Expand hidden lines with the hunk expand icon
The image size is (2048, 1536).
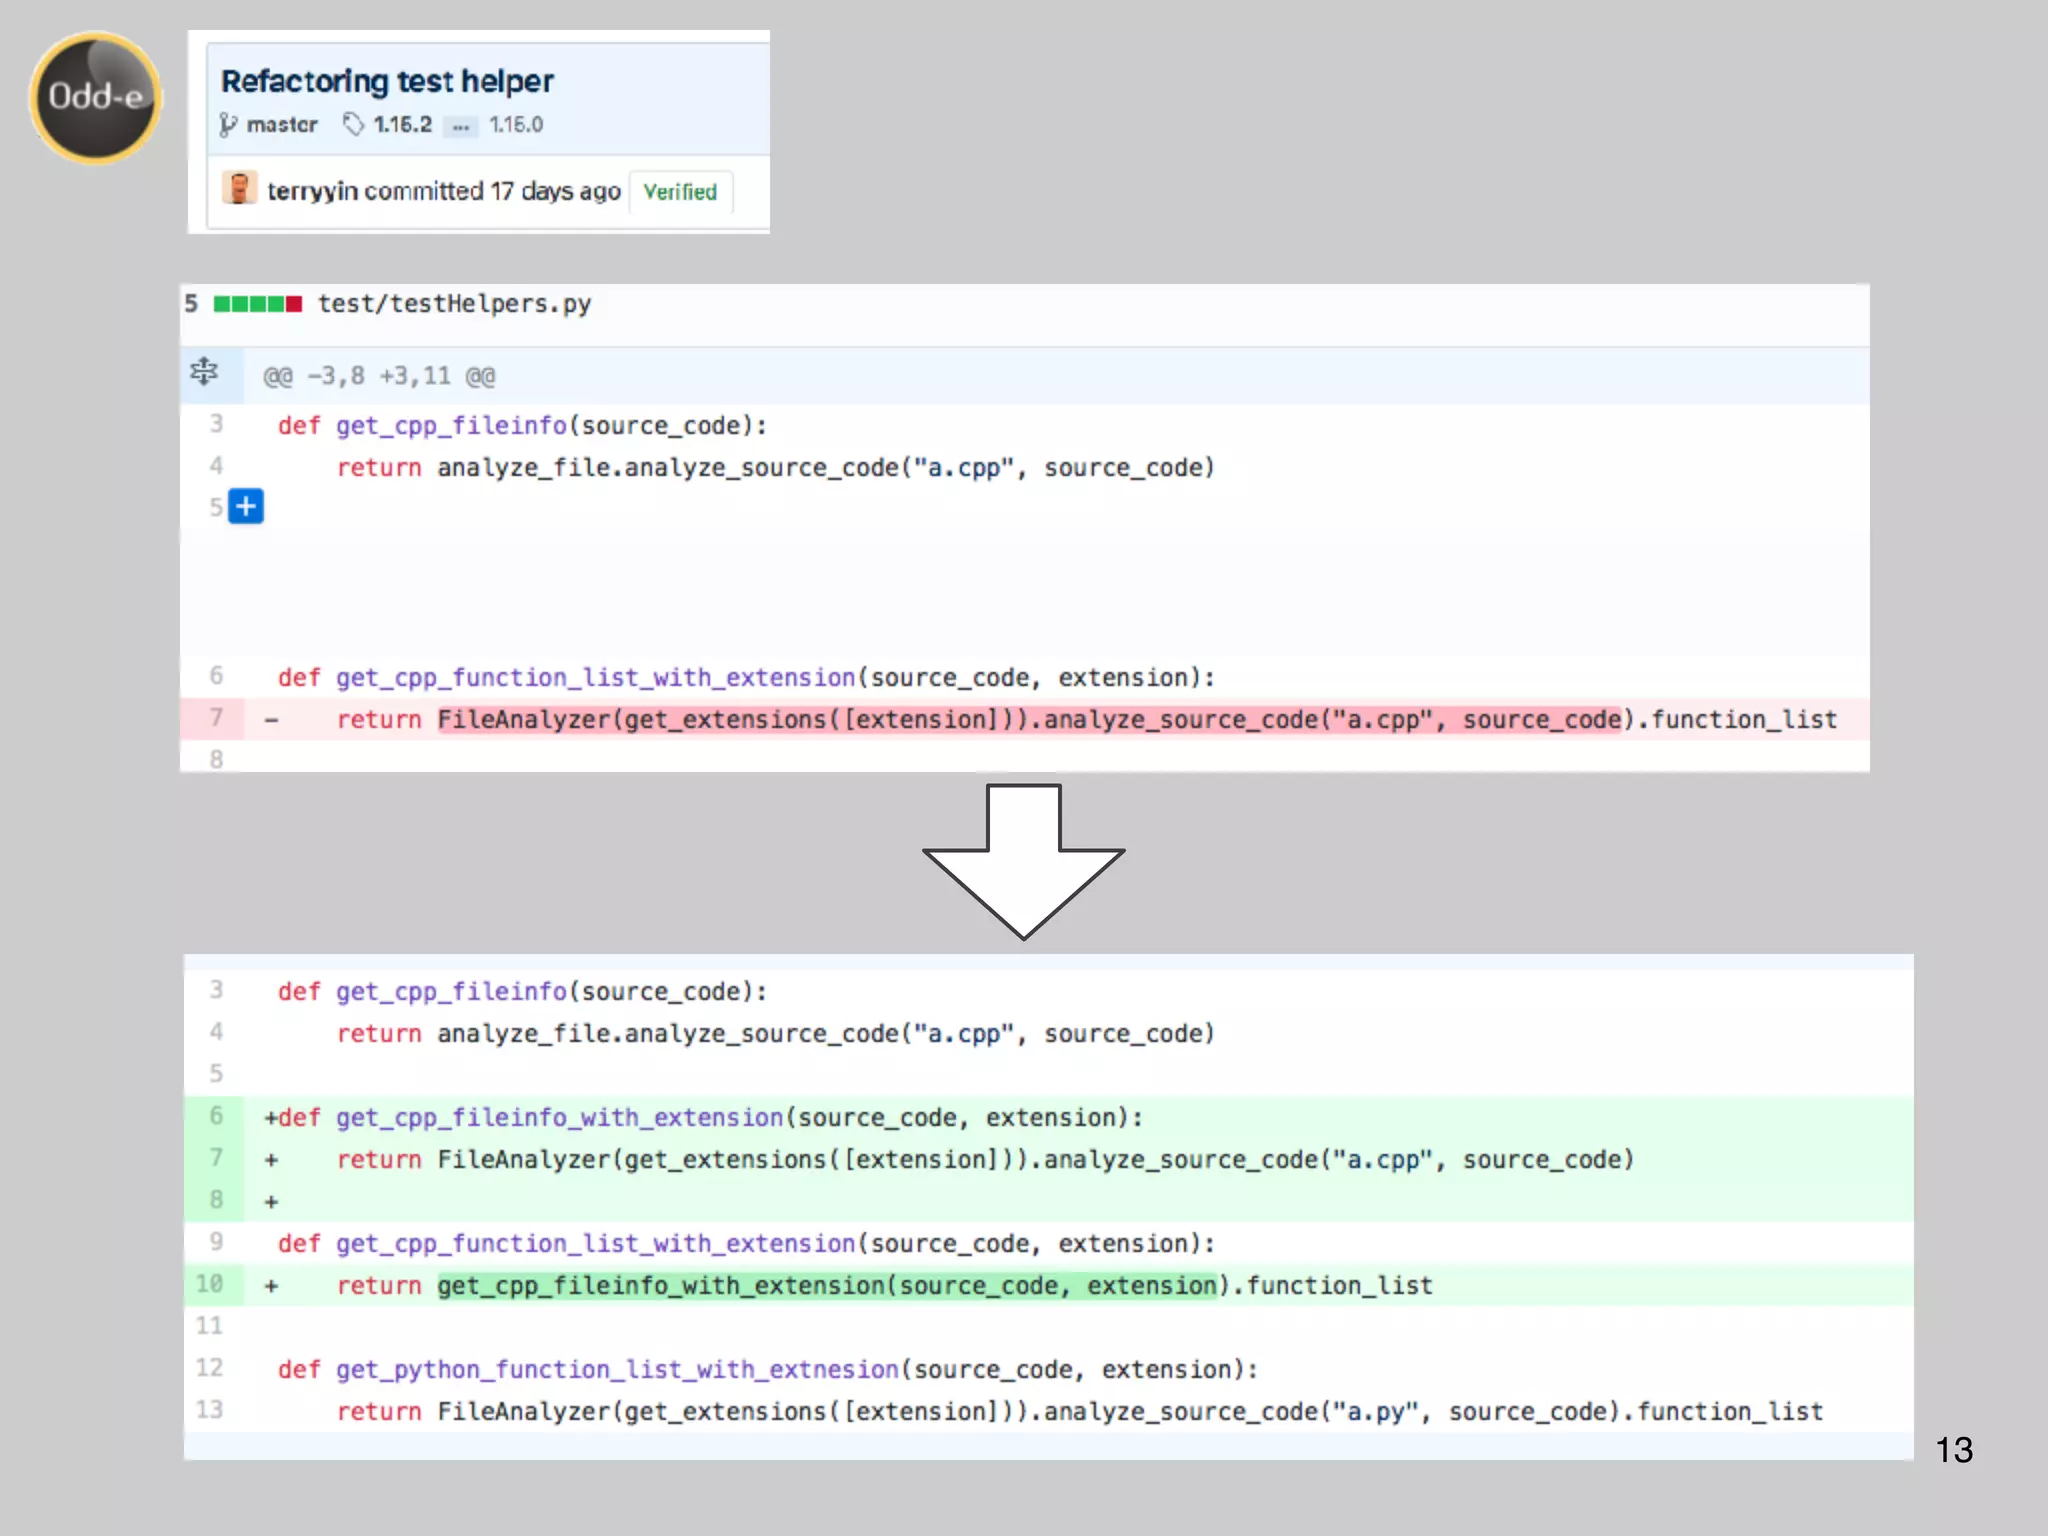coord(204,372)
